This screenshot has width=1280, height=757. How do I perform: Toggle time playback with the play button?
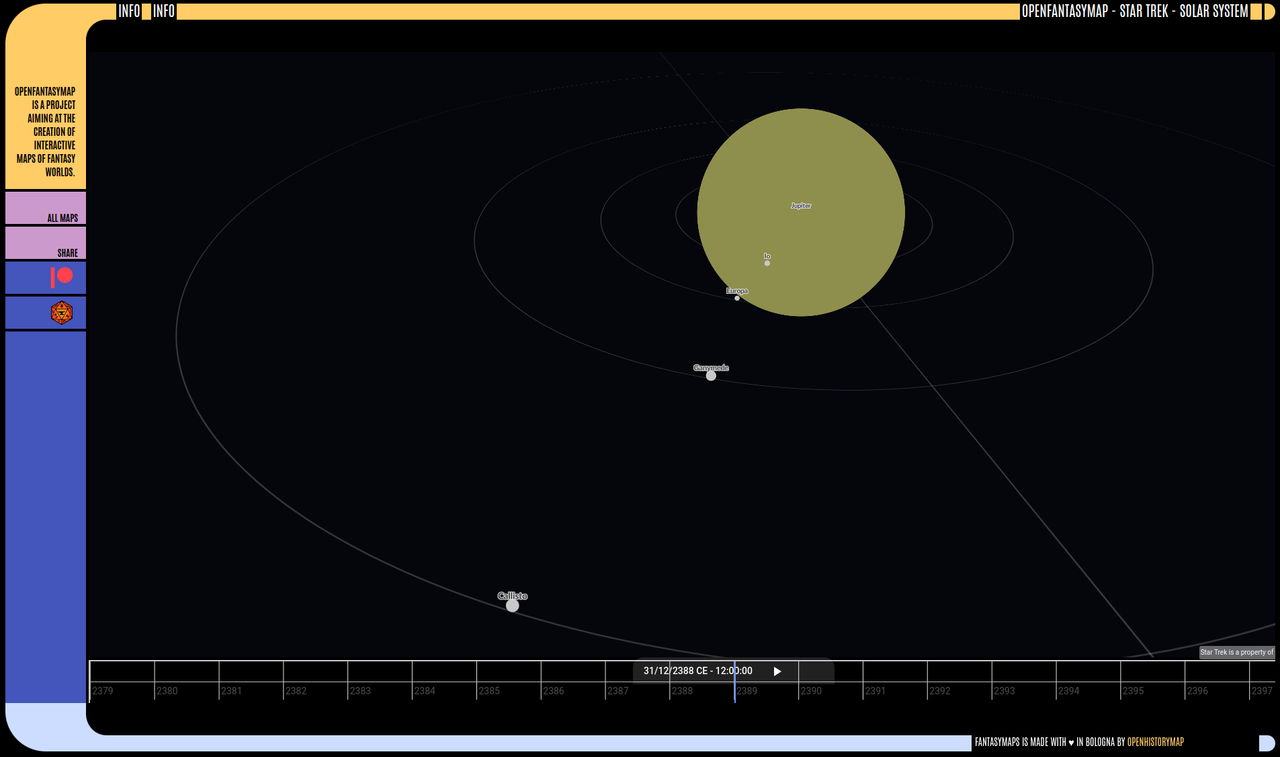coord(777,671)
